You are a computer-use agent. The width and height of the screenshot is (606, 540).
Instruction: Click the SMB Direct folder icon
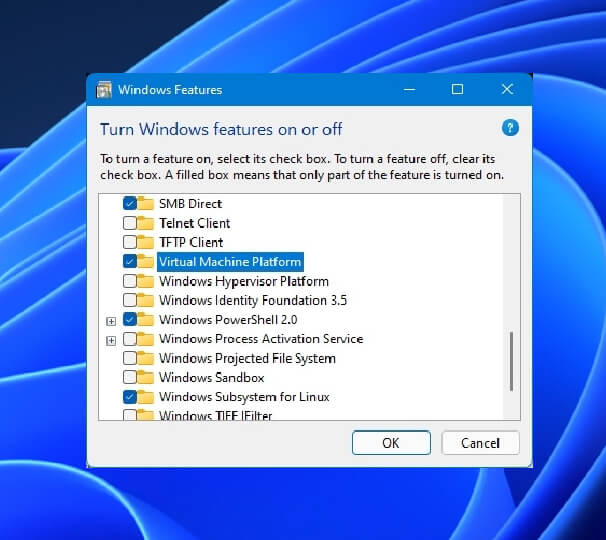pos(145,203)
